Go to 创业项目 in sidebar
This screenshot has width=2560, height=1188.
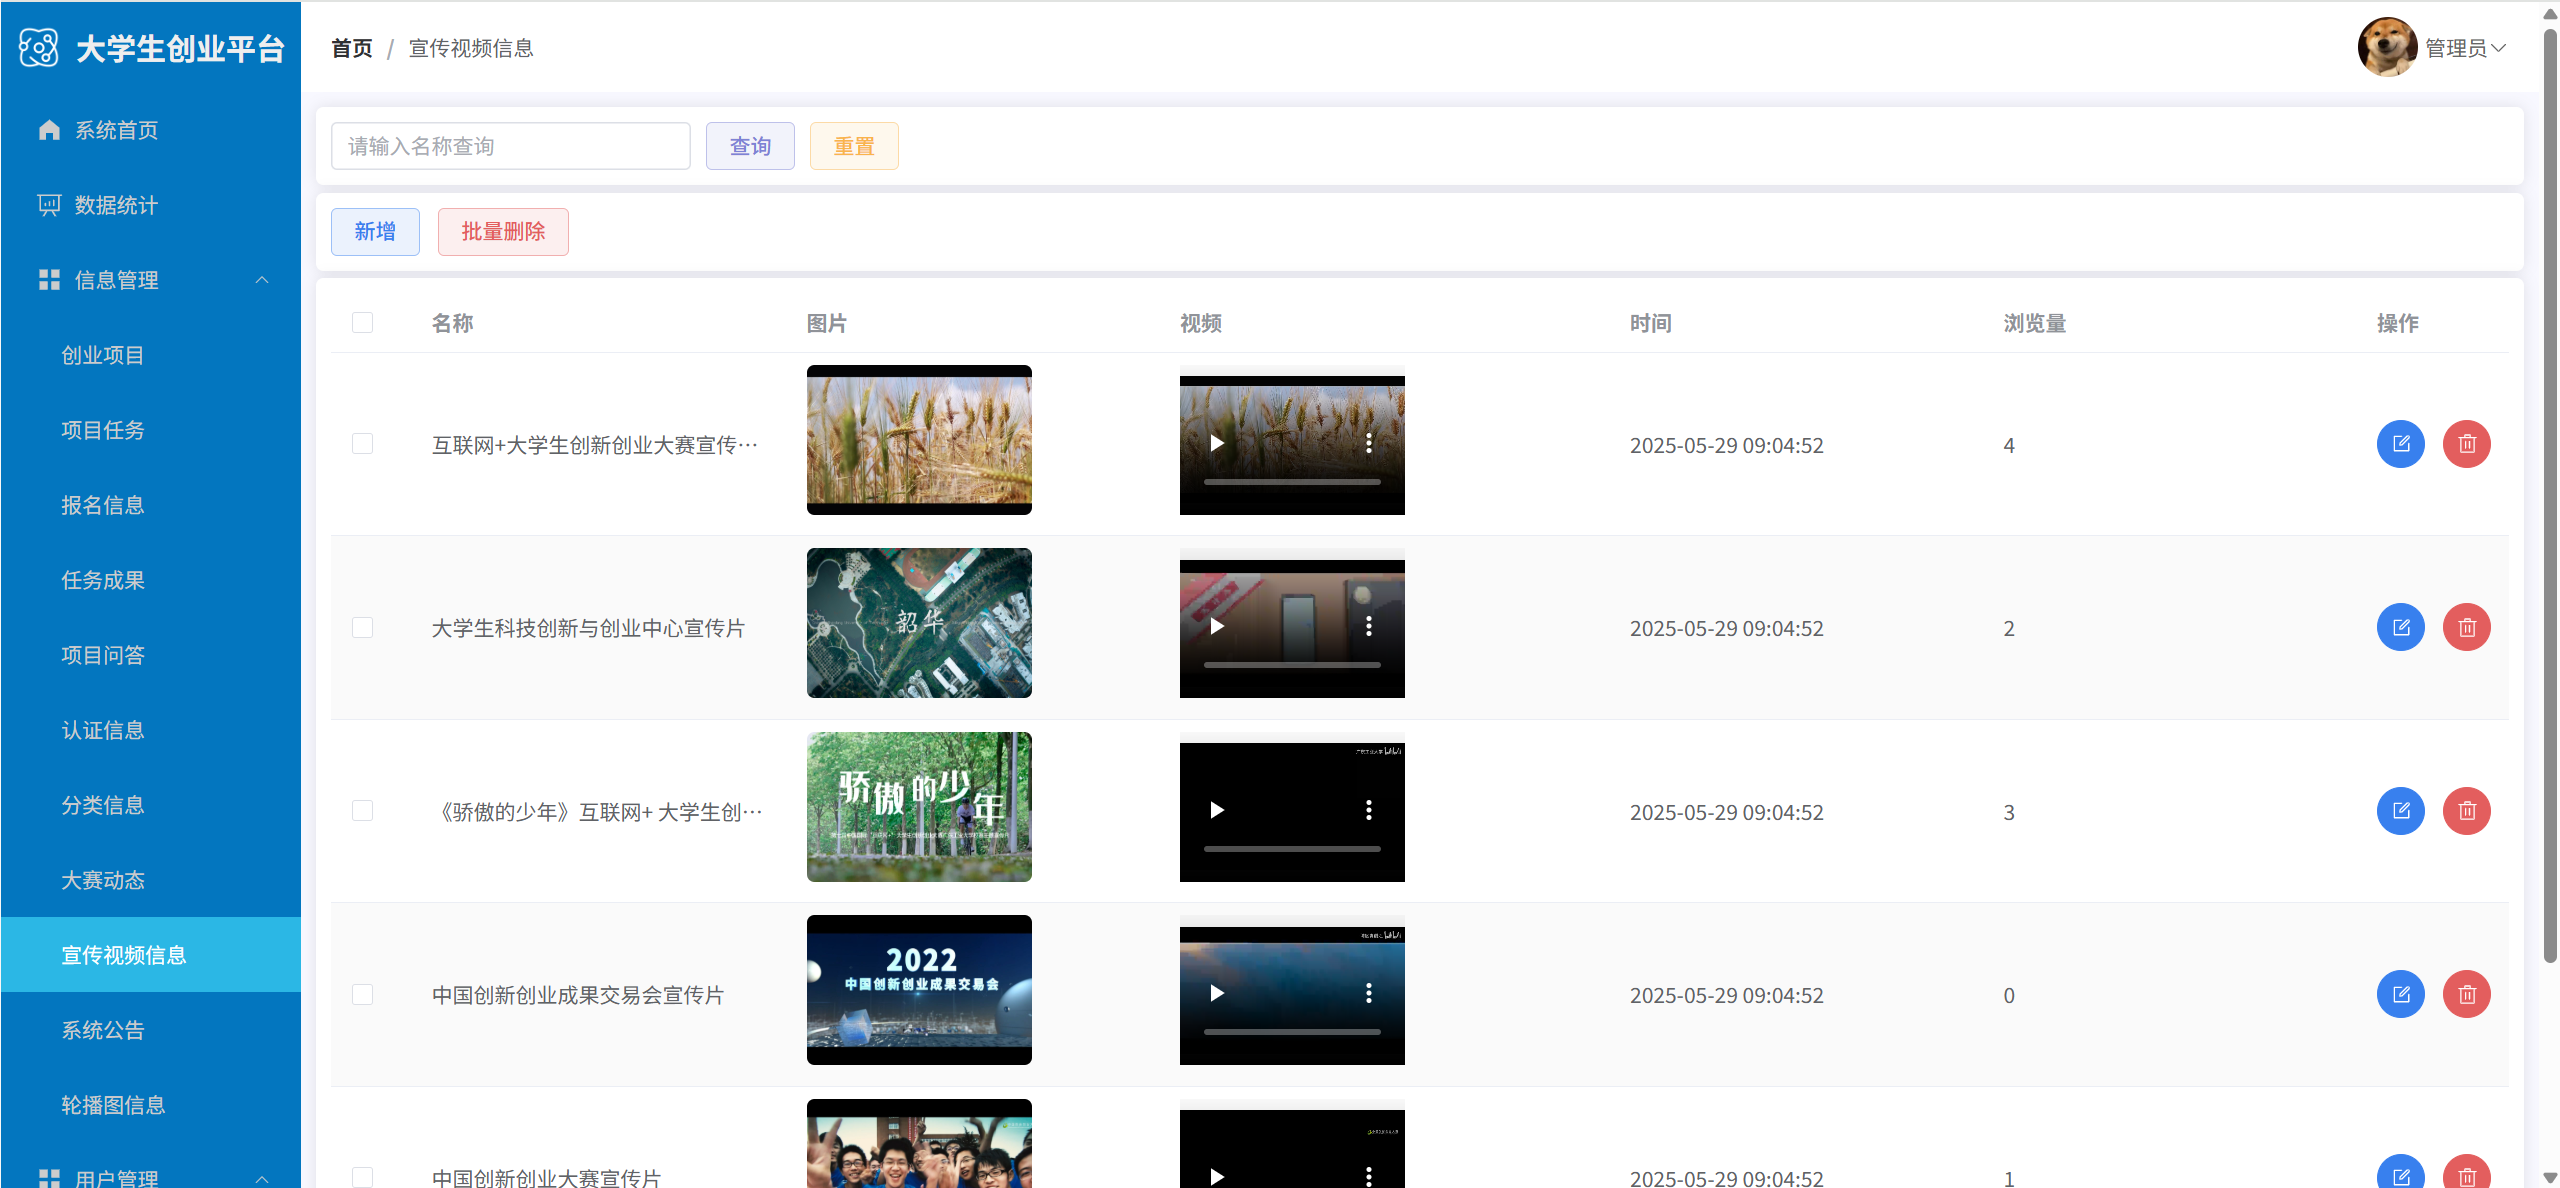[103, 355]
